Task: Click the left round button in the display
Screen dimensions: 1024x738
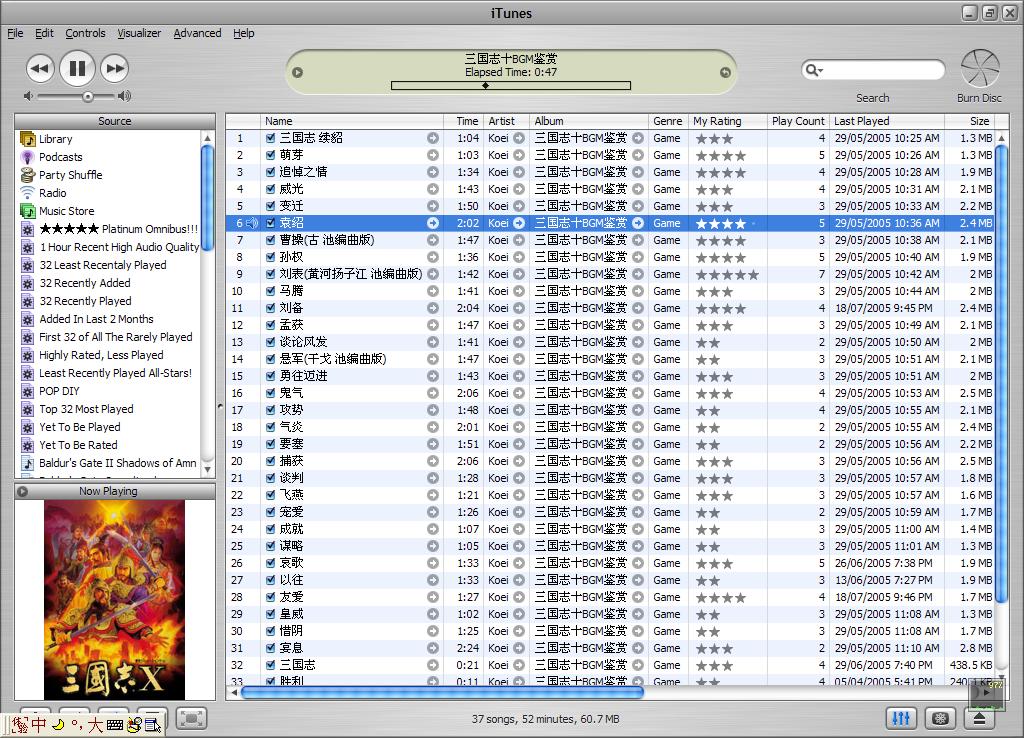Action: (x=298, y=72)
